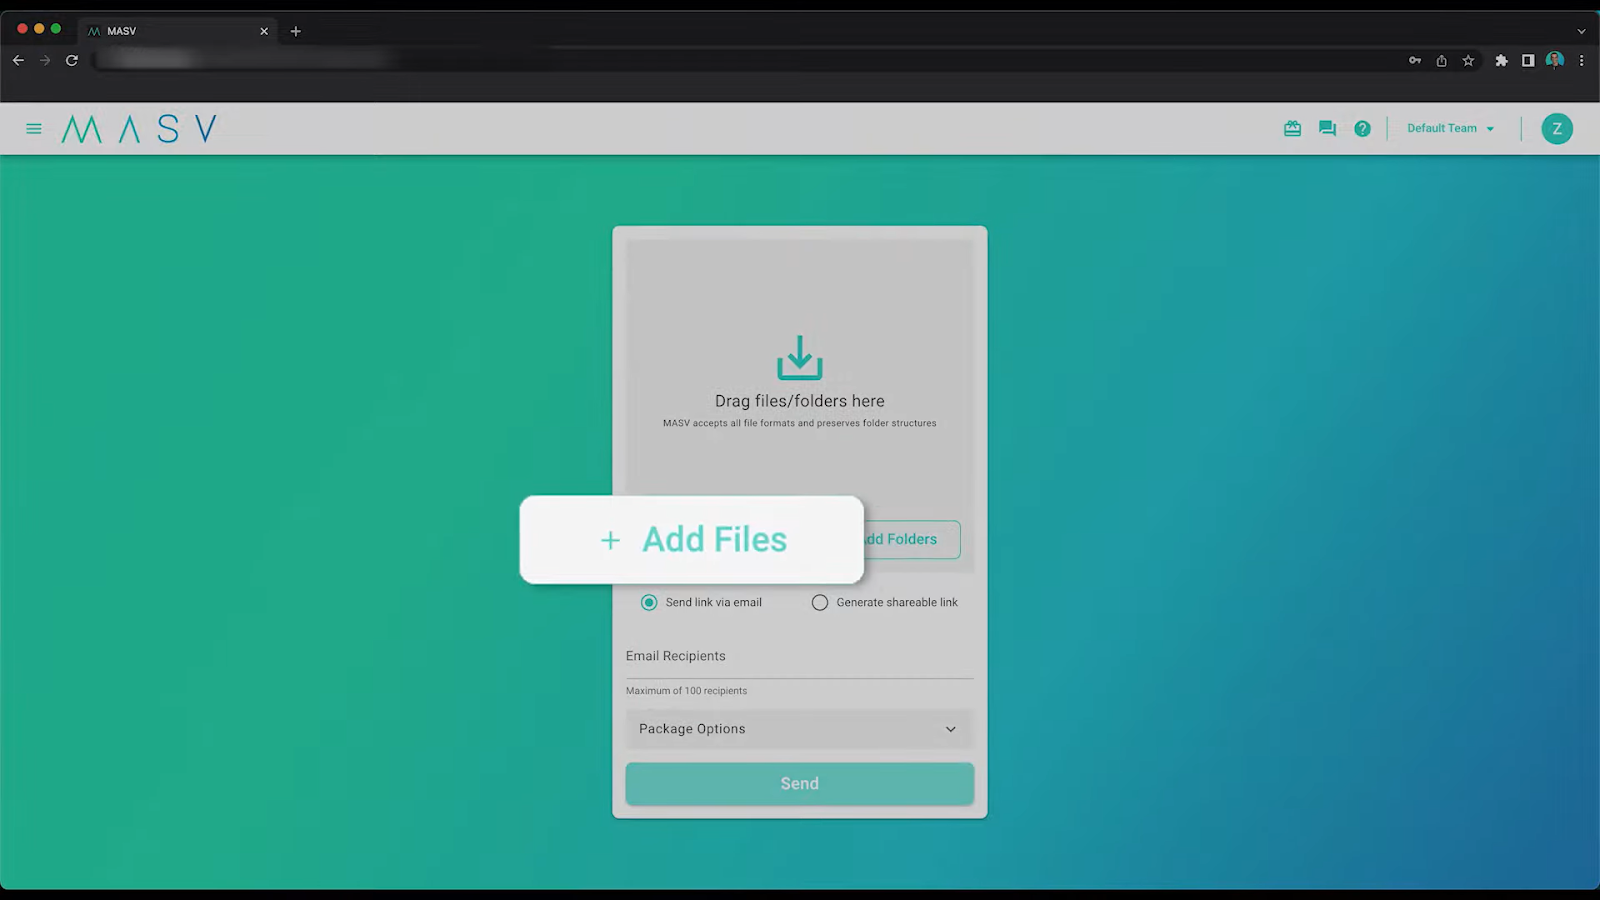Open the chat messages icon
This screenshot has width=1600, height=900.
(x=1327, y=128)
